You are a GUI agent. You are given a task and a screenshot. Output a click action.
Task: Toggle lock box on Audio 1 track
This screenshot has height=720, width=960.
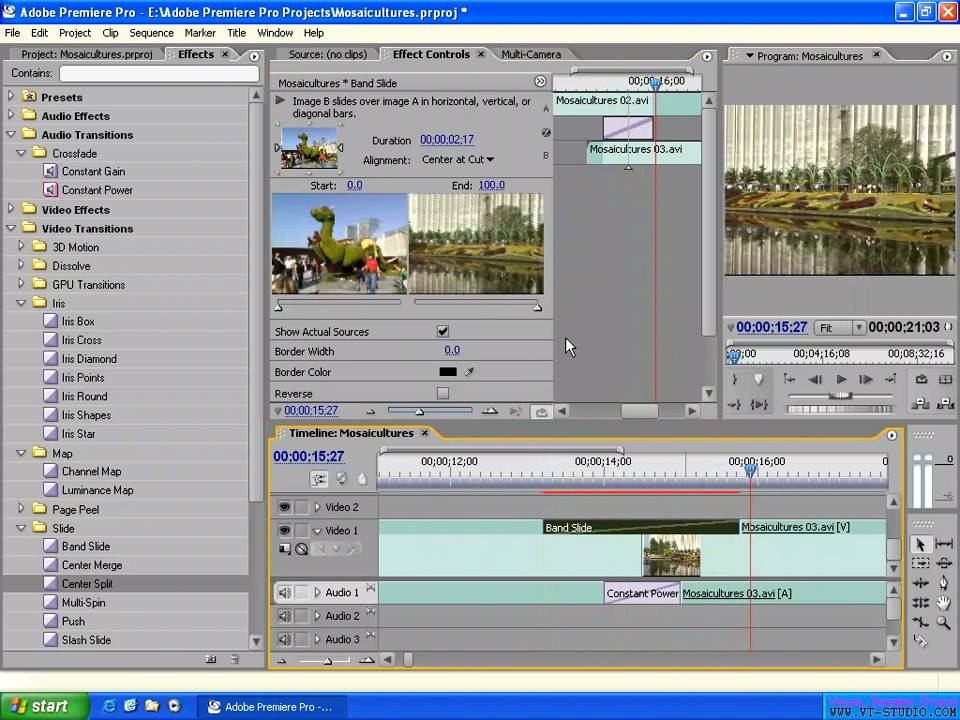[302, 593]
